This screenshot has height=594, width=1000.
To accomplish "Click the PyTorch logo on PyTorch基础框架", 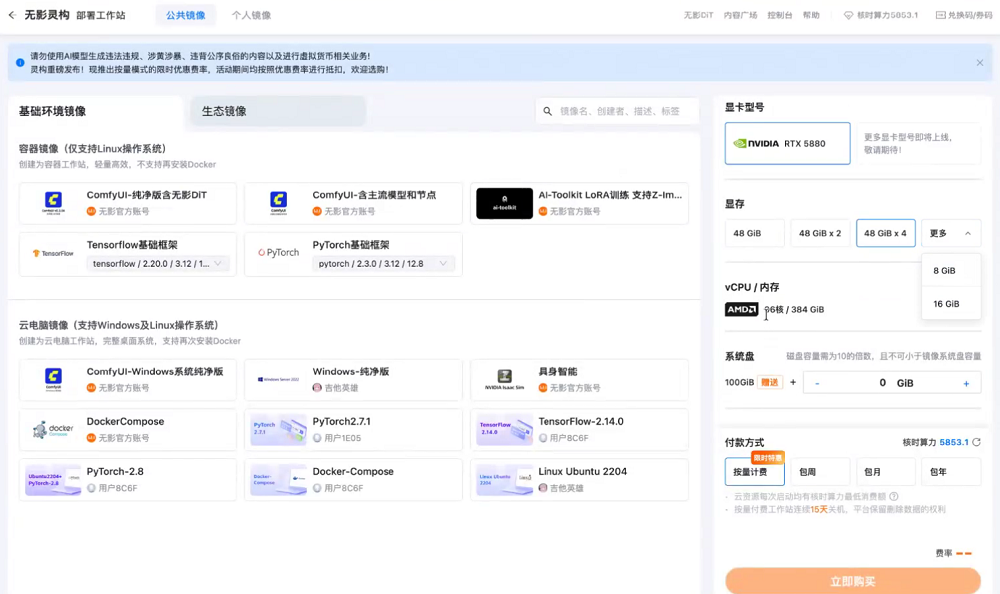I will (277, 252).
